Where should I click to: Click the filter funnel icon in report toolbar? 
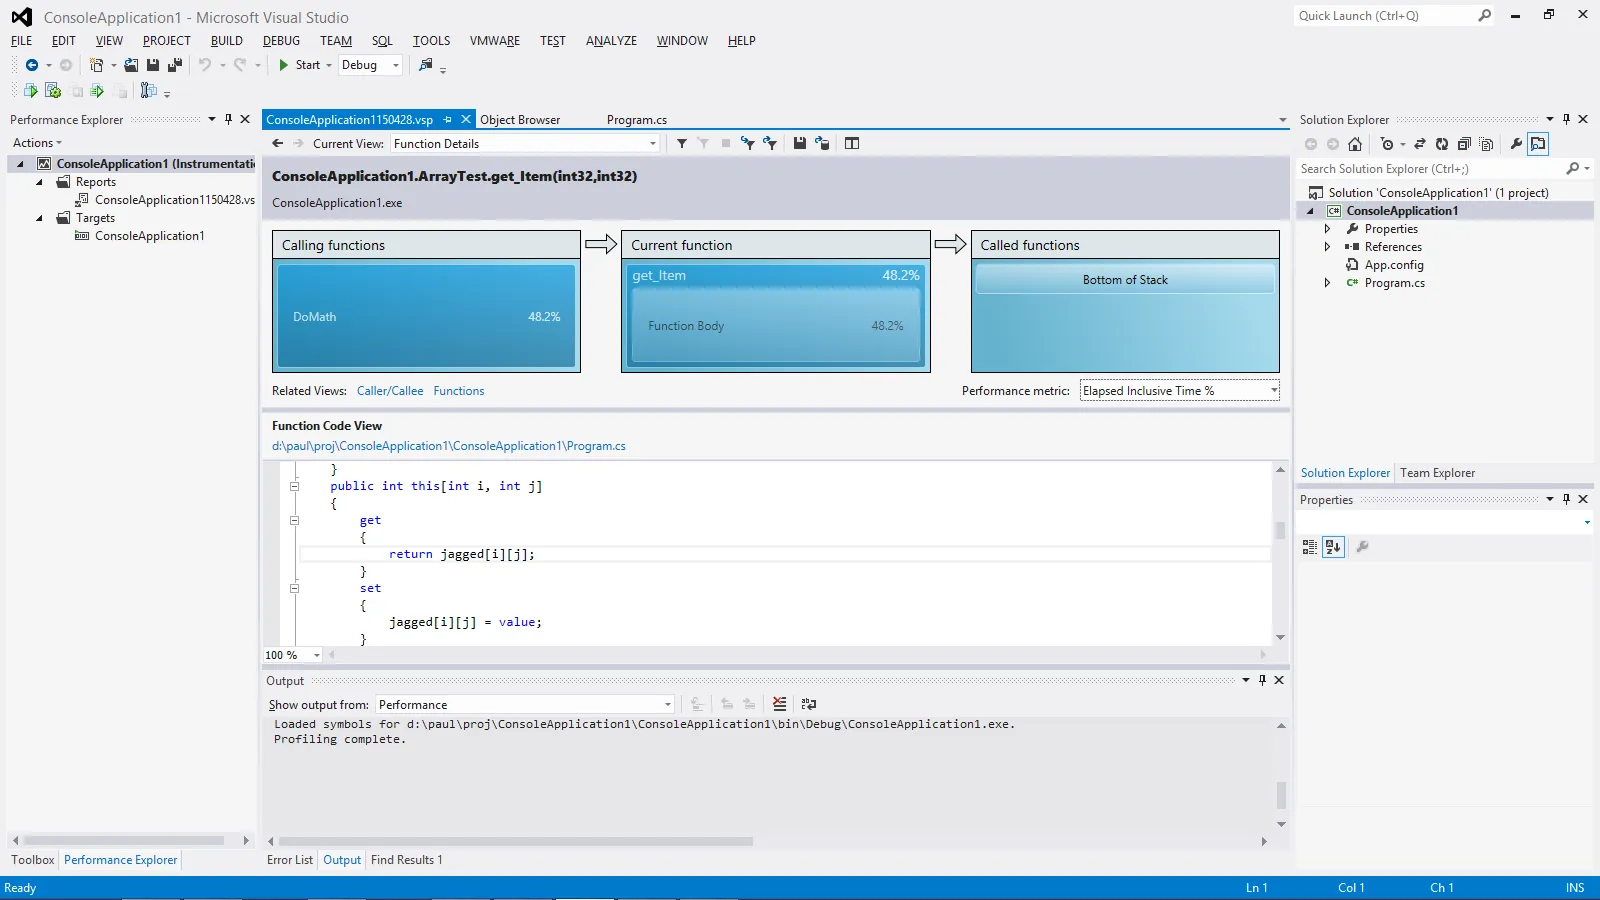coord(682,143)
